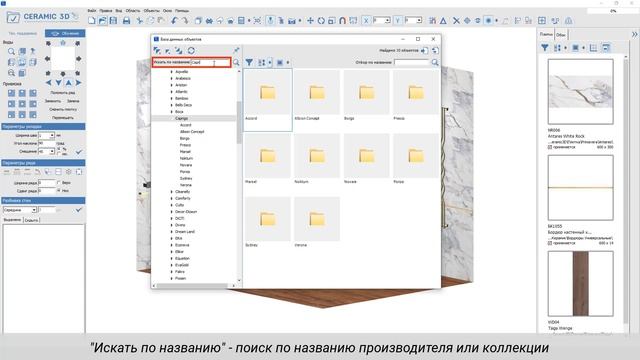Open the sort dropdown arrow in database dialog

pyautogui.click(x=270, y=62)
